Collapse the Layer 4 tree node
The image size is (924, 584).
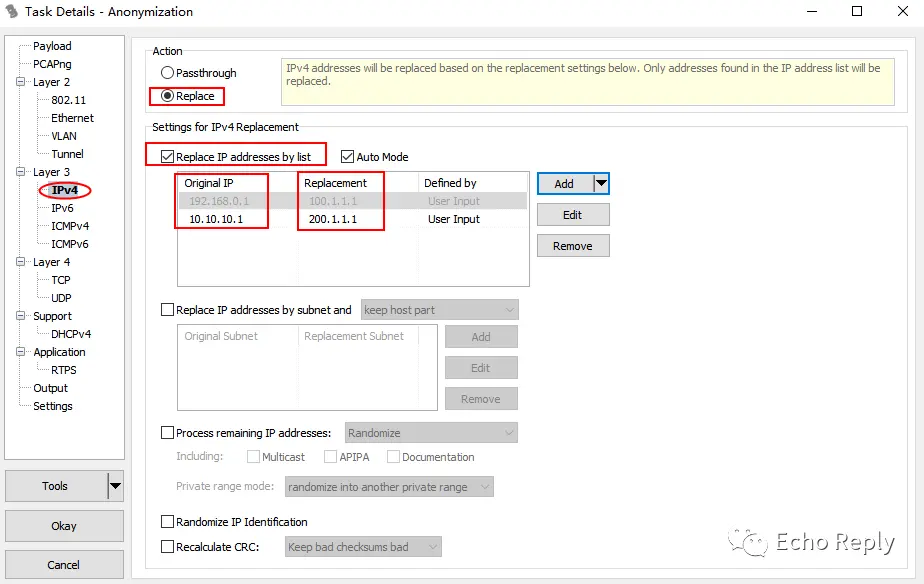tap(21, 262)
